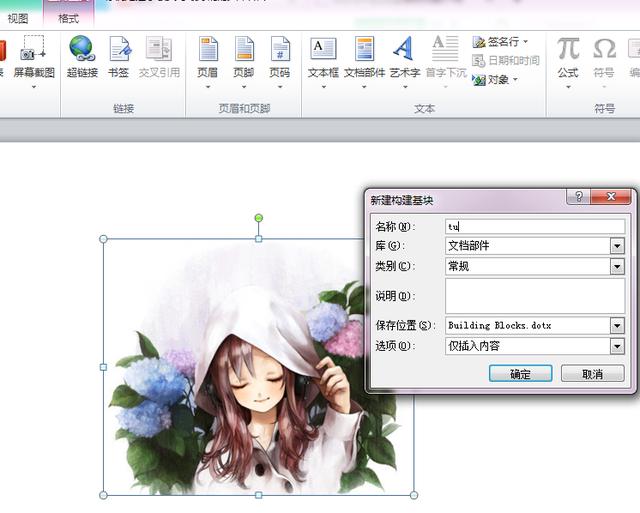
Task: Open the dropdown arrow beside 对象
Action: 515,80
